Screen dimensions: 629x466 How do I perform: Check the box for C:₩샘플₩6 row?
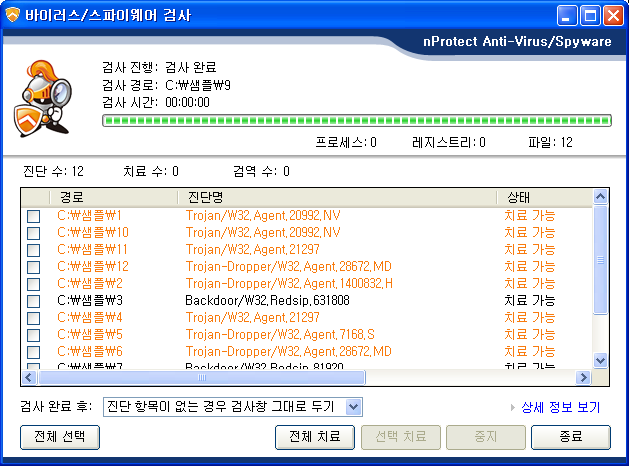(33, 353)
